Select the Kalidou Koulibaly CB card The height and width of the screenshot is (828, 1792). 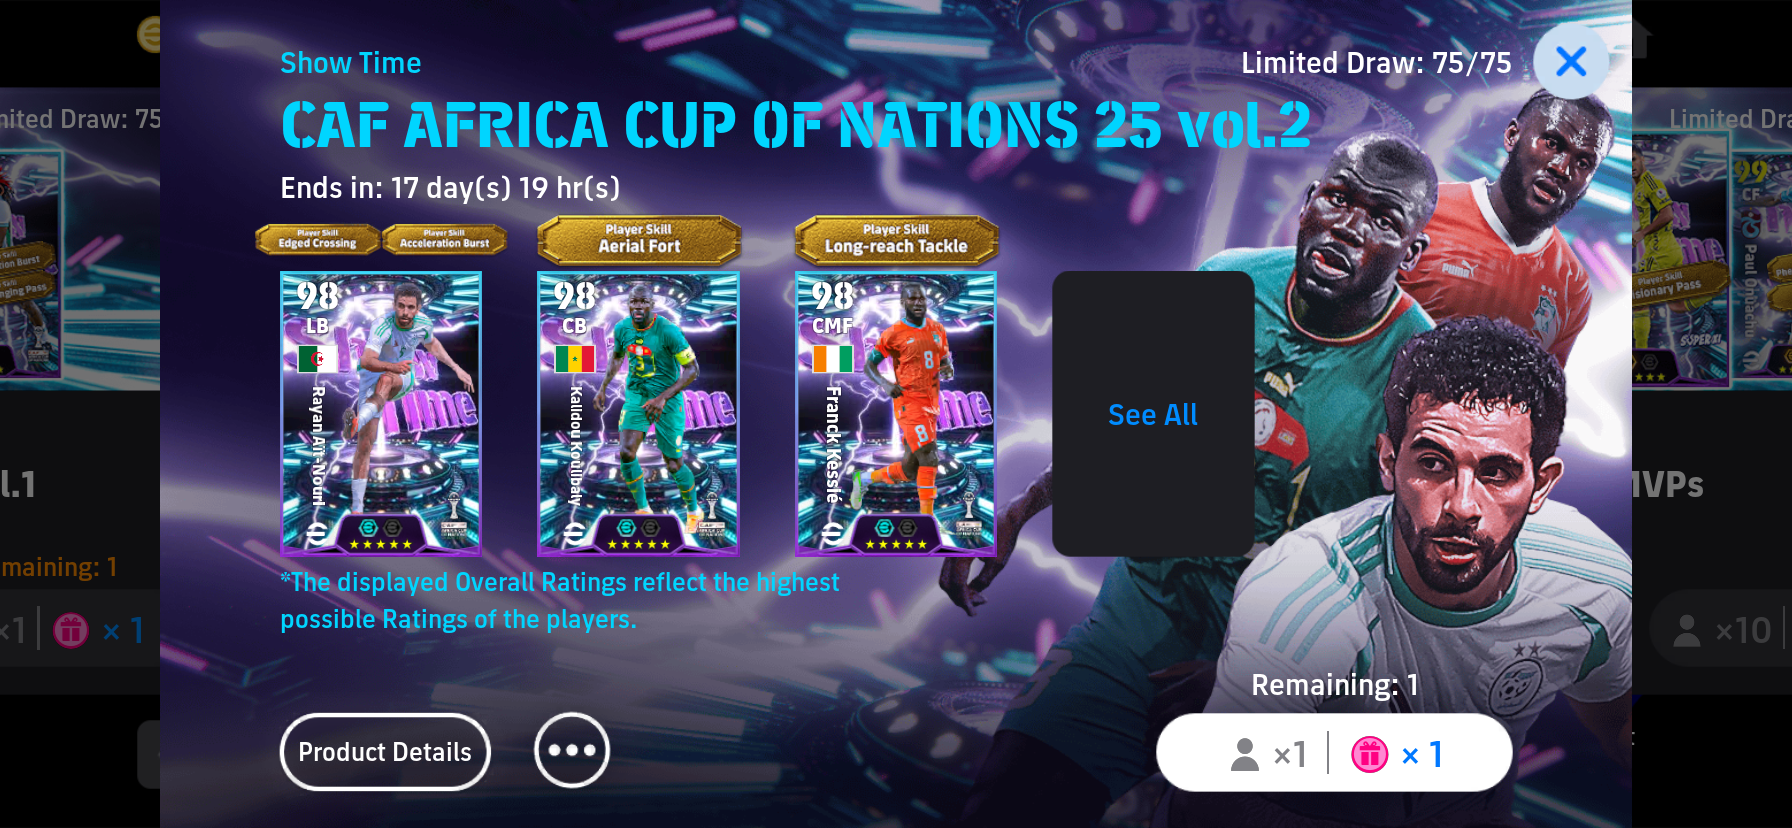pos(638,414)
